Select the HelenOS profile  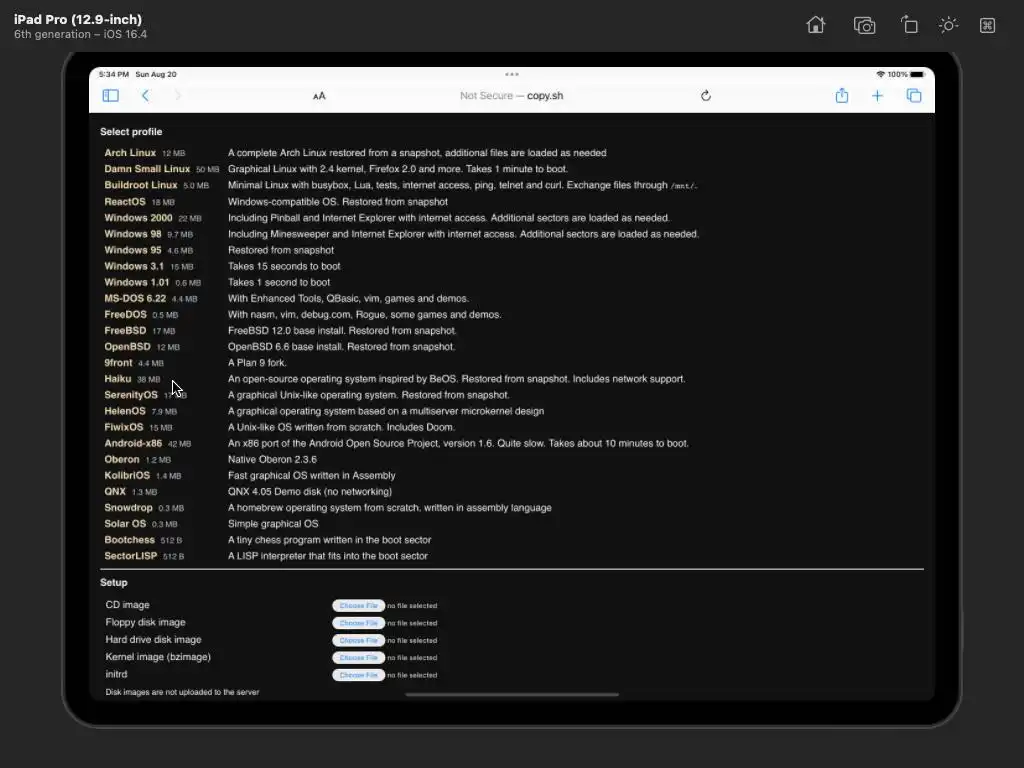coord(125,411)
